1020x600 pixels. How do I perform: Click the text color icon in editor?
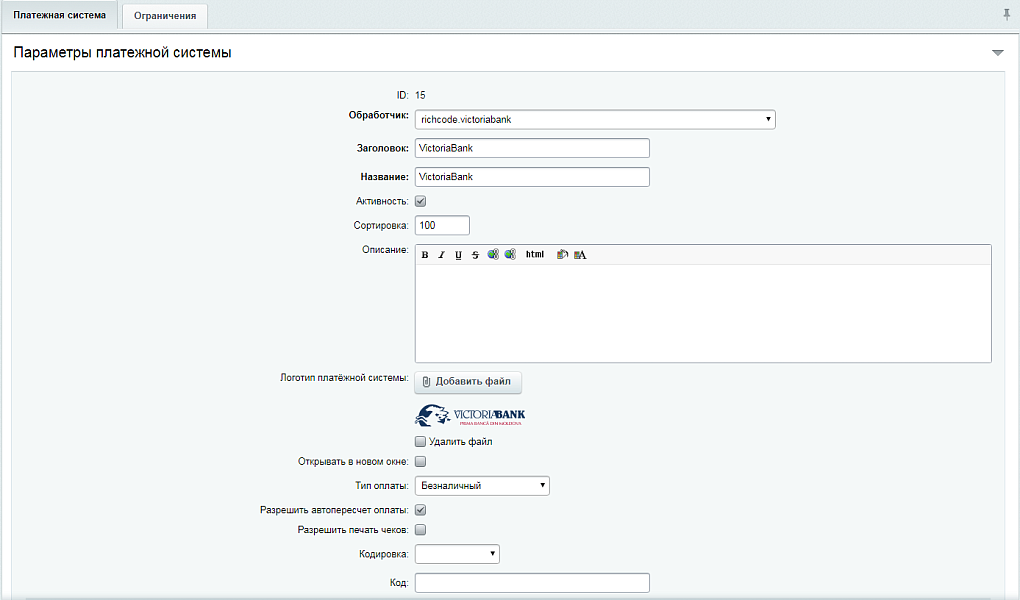(580, 255)
